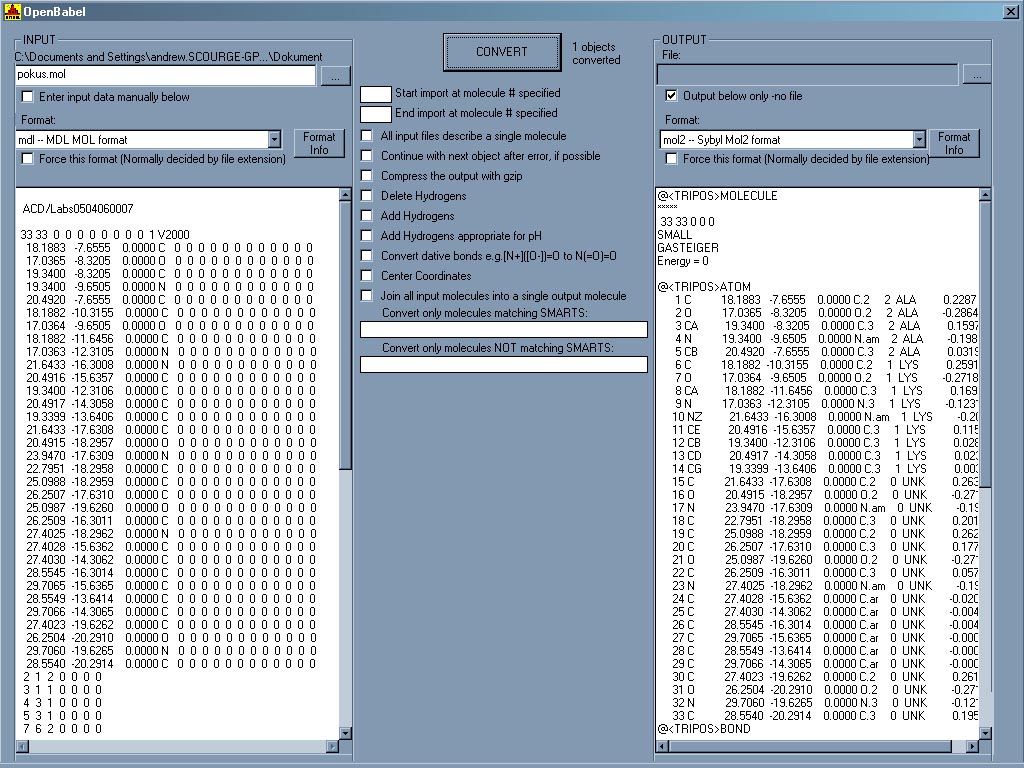Enable Join all input molecules option
Screen dimensions: 1024x768
click(x=367, y=296)
